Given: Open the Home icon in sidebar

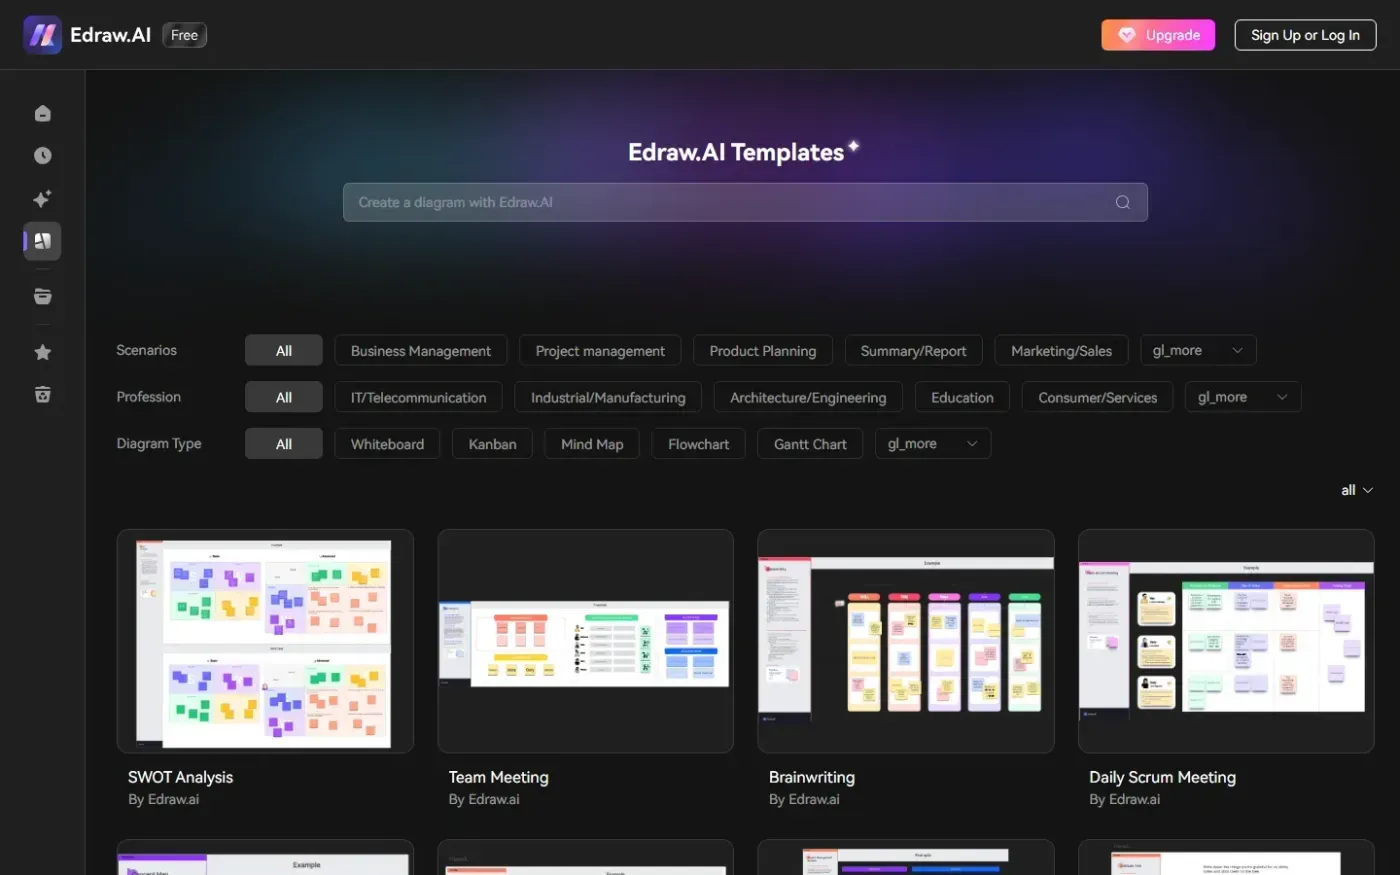Looking at the screenshot, I should [42, 113].
